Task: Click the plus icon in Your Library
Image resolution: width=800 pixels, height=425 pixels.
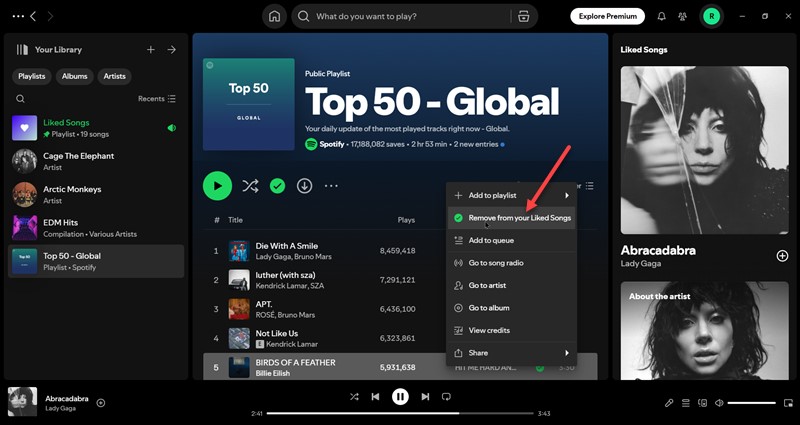Action: click(151, 49)
